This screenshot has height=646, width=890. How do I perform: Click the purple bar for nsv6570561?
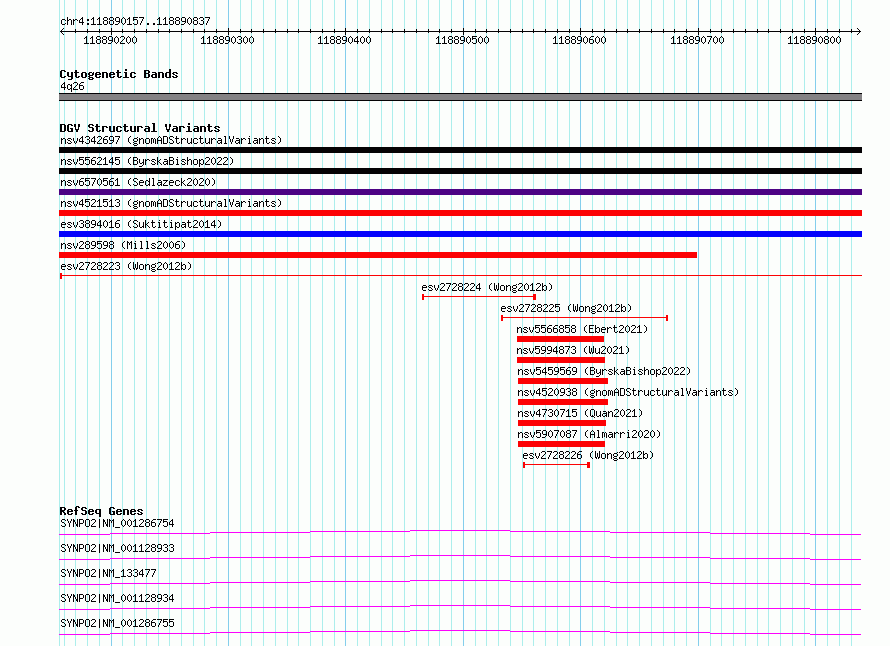click(x=460, y=192)
